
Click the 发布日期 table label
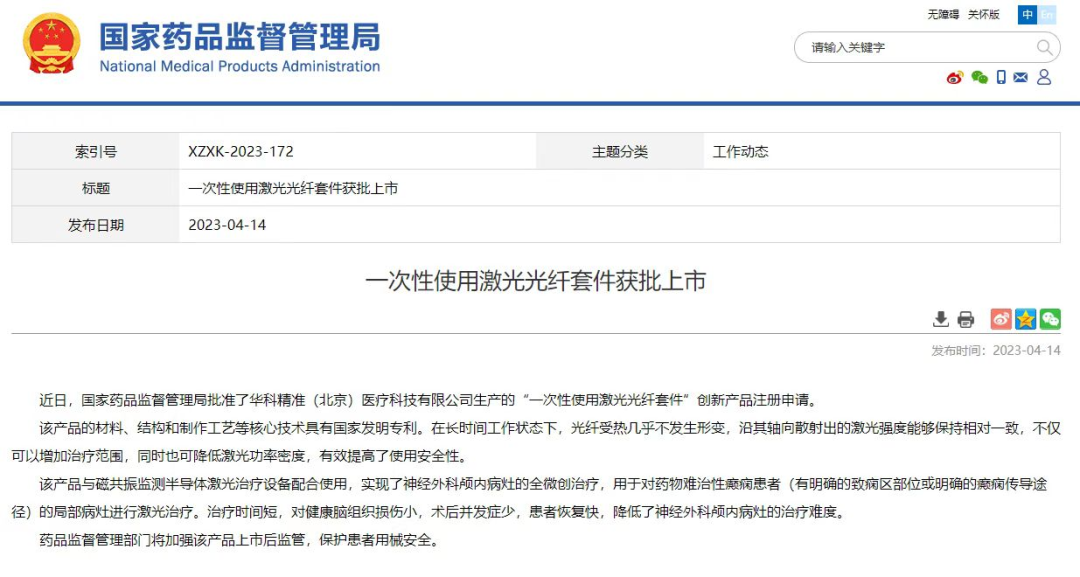pos(96,225)
